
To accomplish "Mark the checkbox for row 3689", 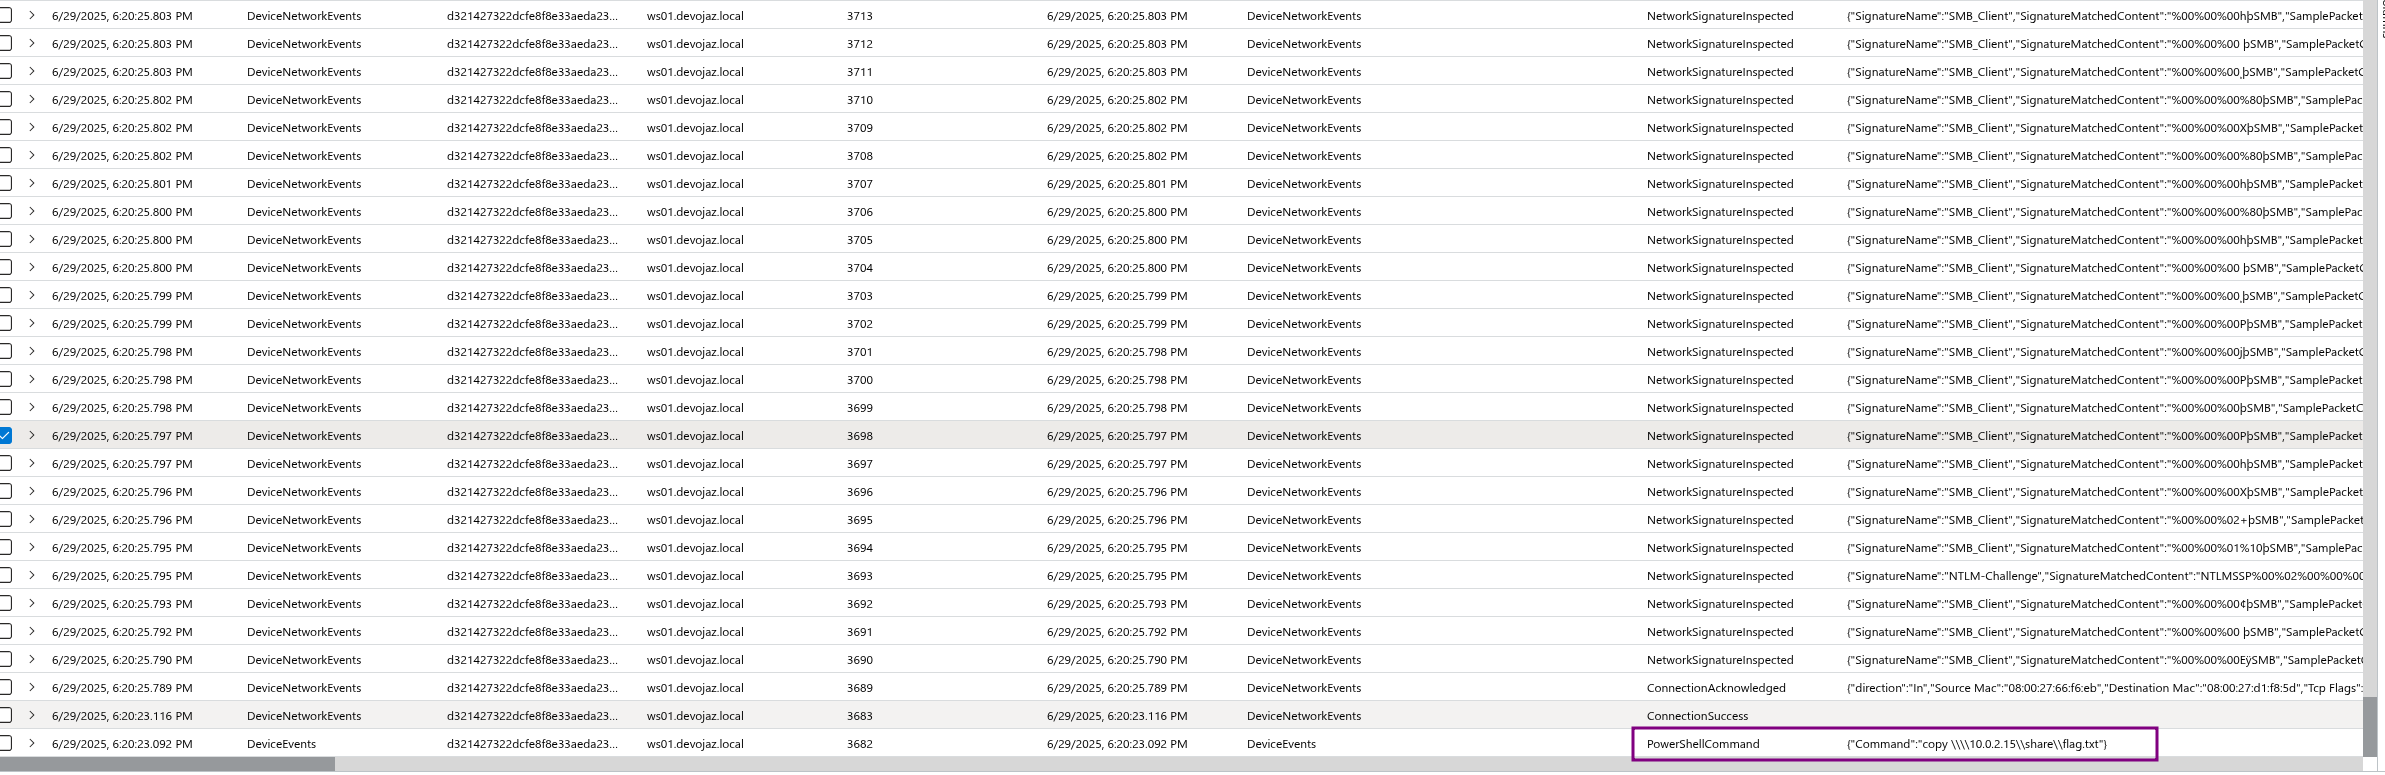I will pyautogui.click(x=5, y=688).
